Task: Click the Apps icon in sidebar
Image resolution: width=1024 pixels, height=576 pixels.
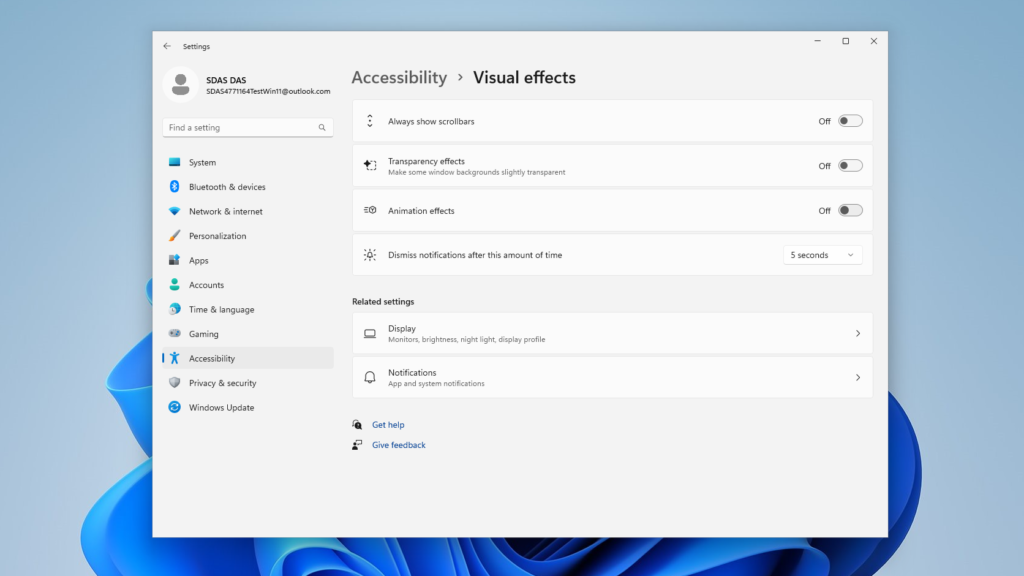Action: pos(174,260)
